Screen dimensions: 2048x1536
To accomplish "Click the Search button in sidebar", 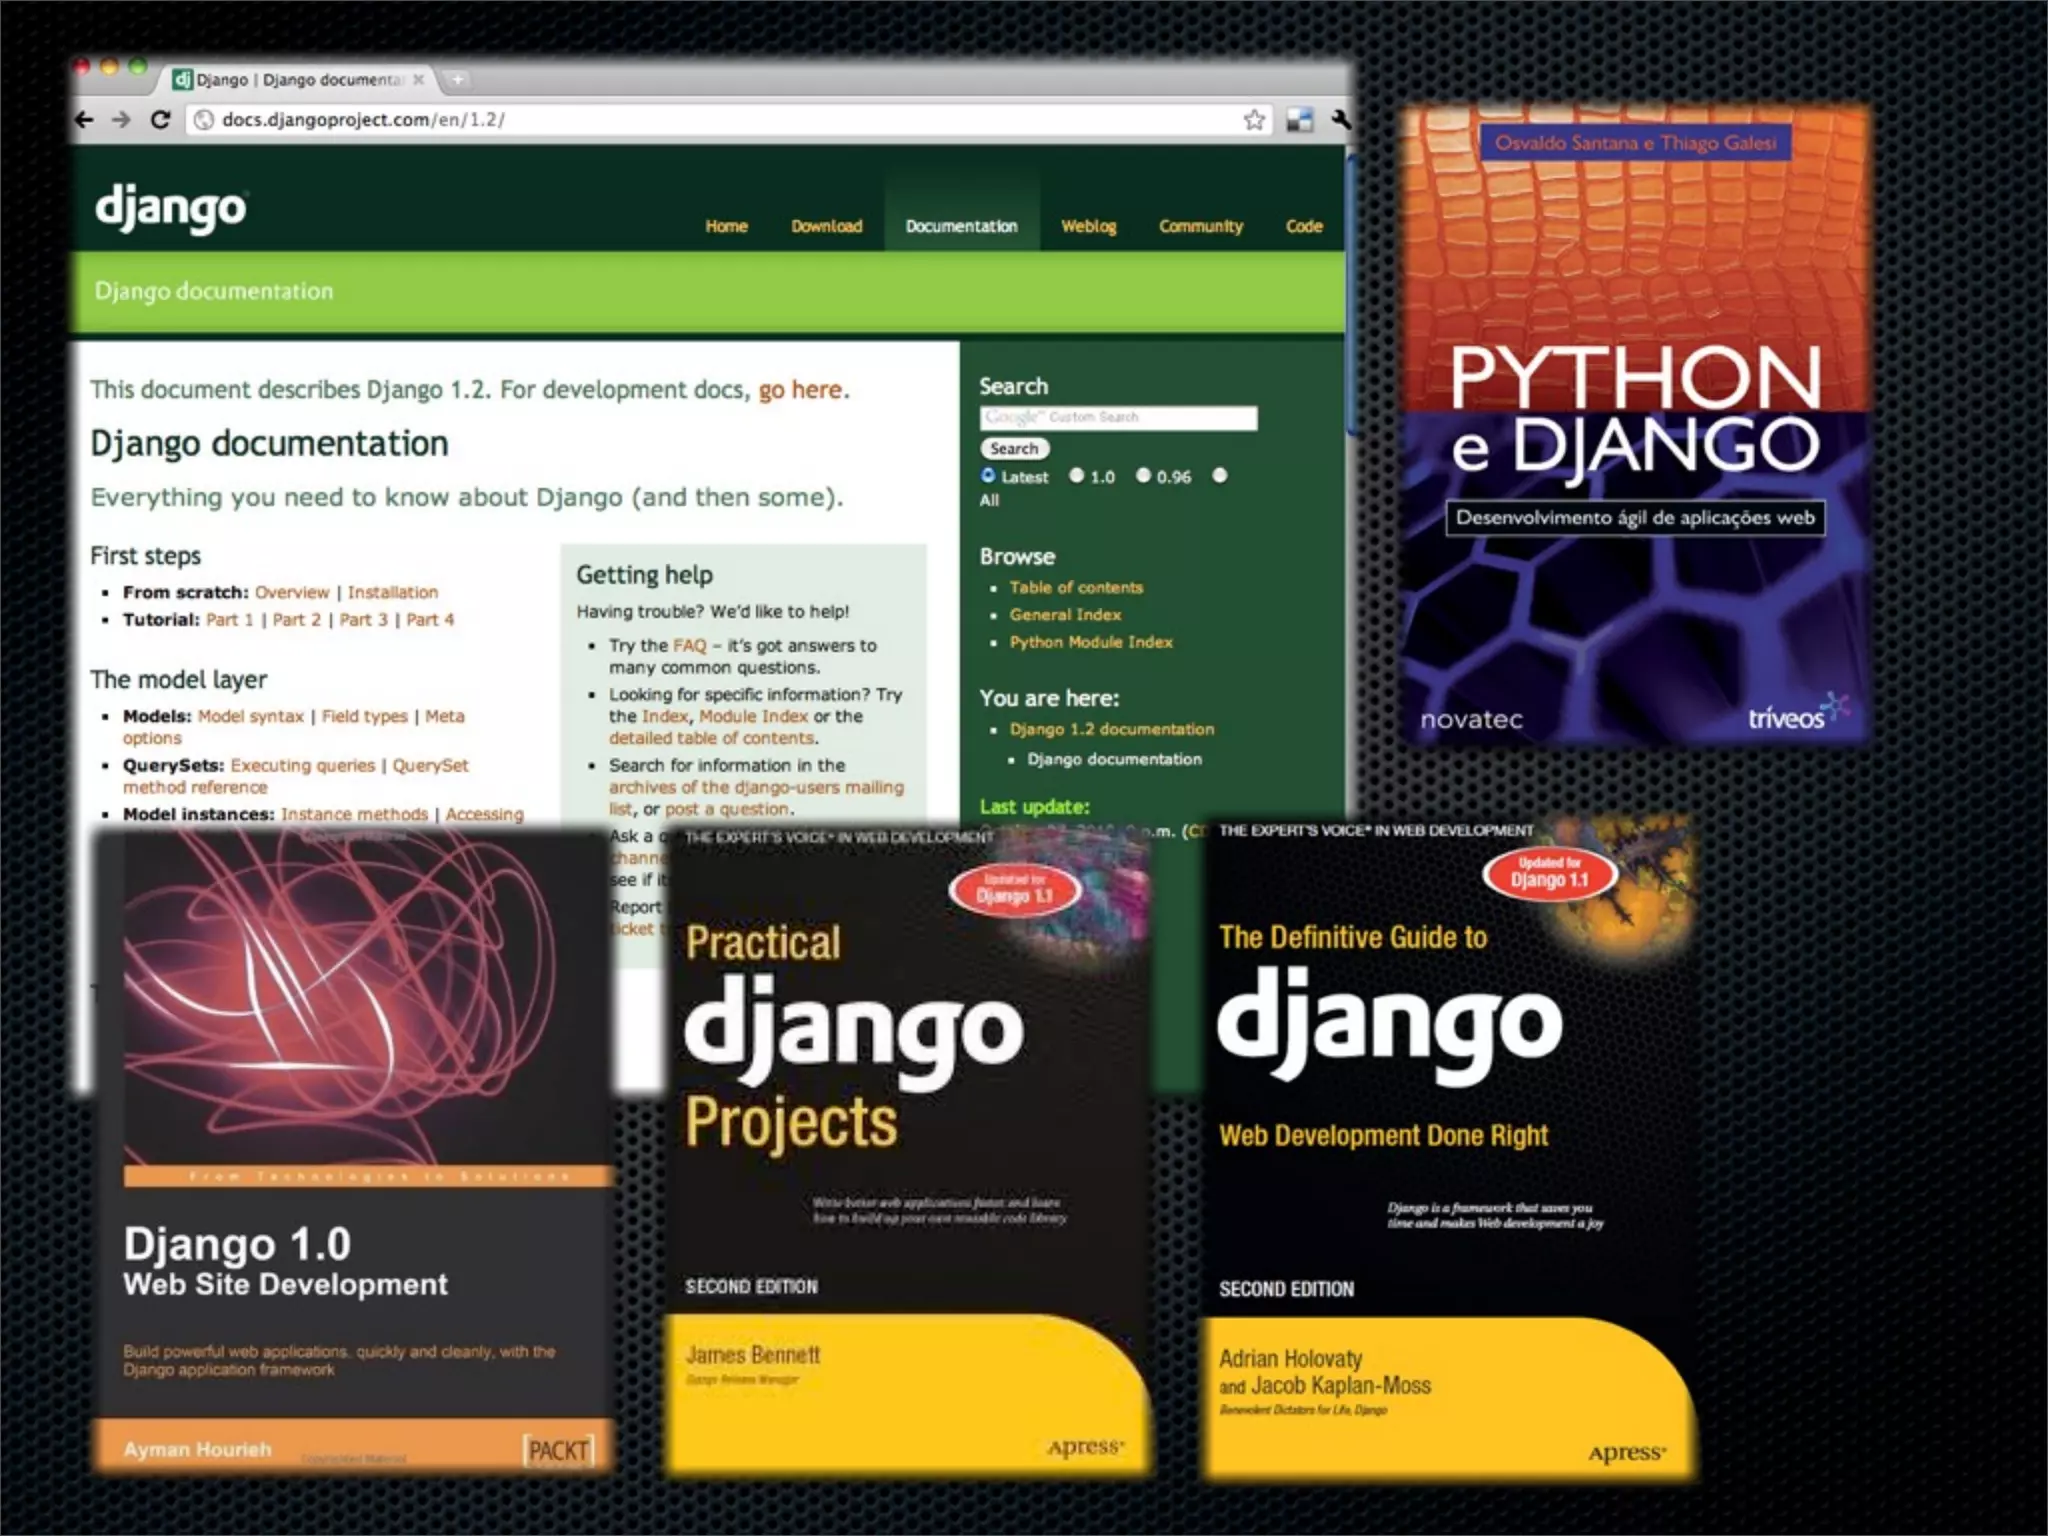I will pyautogui.click(x=1014, y=449).
